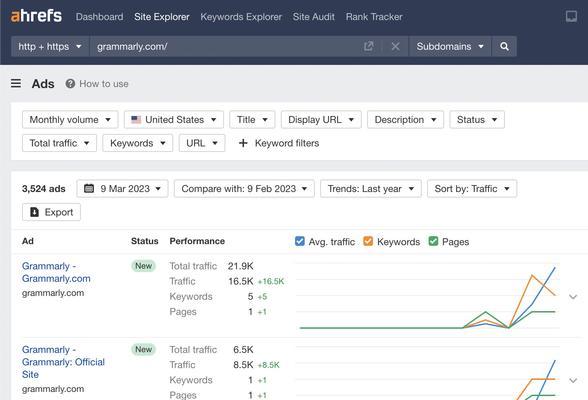This screenshot has width=588, height=400.
Task: Open URL in new tab icon
Action: [369, 46]
